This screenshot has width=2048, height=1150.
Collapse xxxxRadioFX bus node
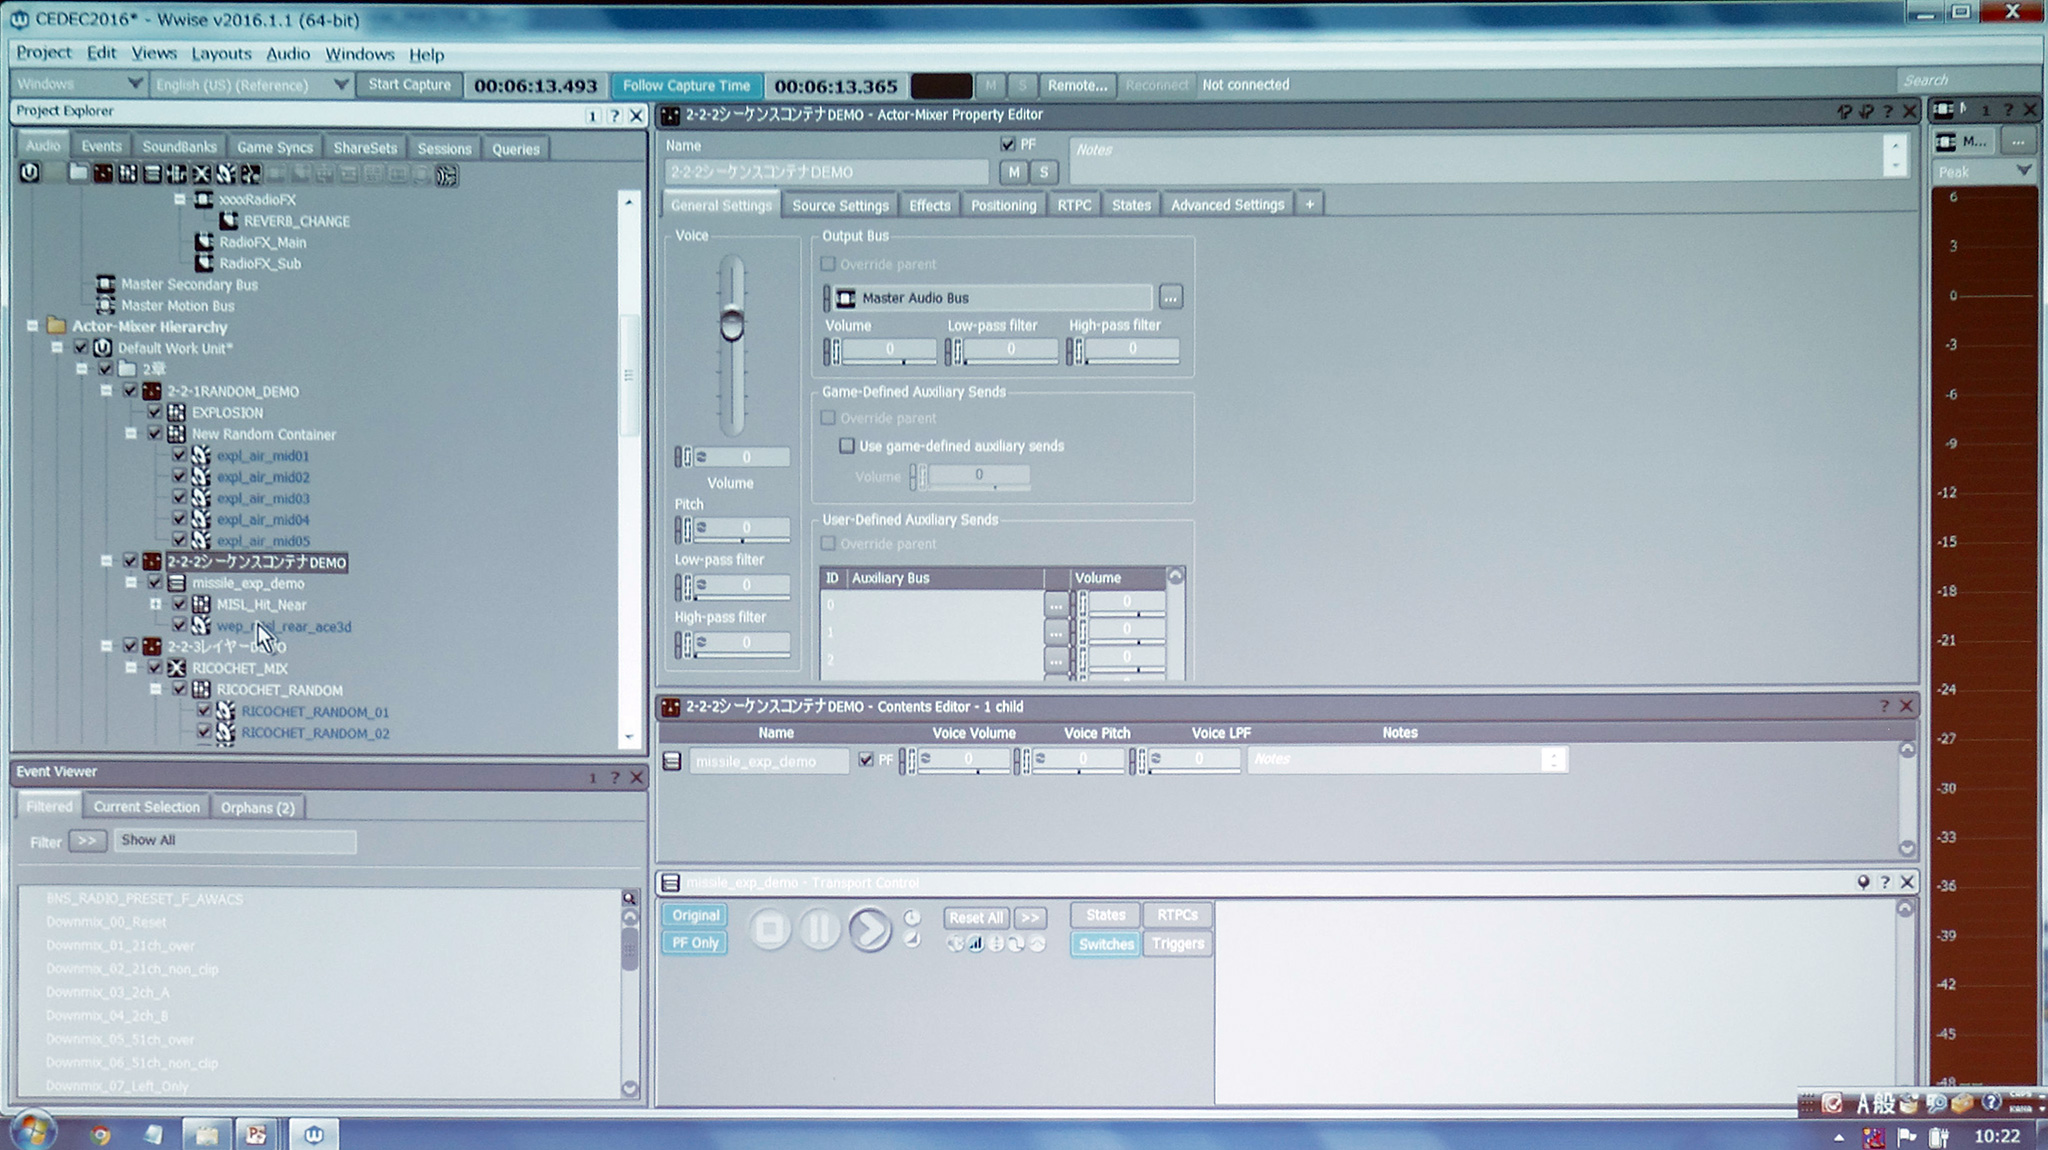(x=180, y=199)
